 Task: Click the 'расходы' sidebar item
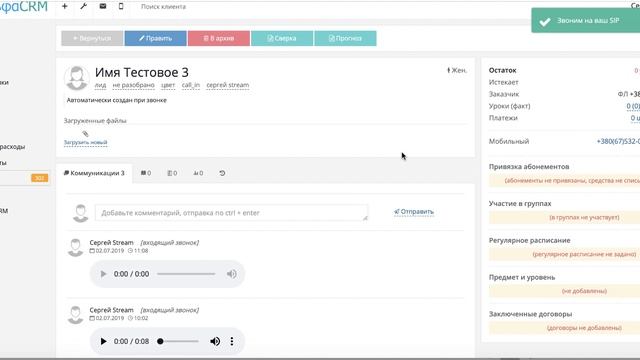tap(12, 147)
